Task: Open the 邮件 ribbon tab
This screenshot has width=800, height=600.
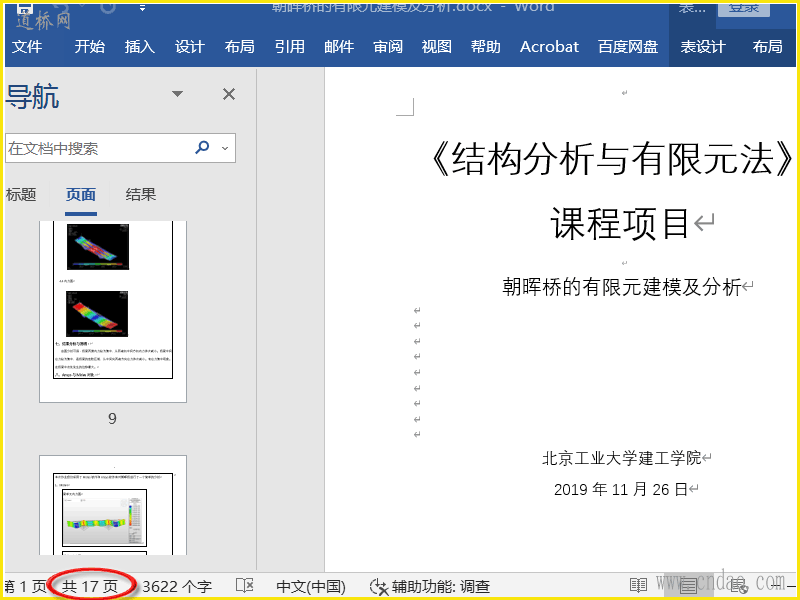Action: pyautogui.click(x=339, y=47)
